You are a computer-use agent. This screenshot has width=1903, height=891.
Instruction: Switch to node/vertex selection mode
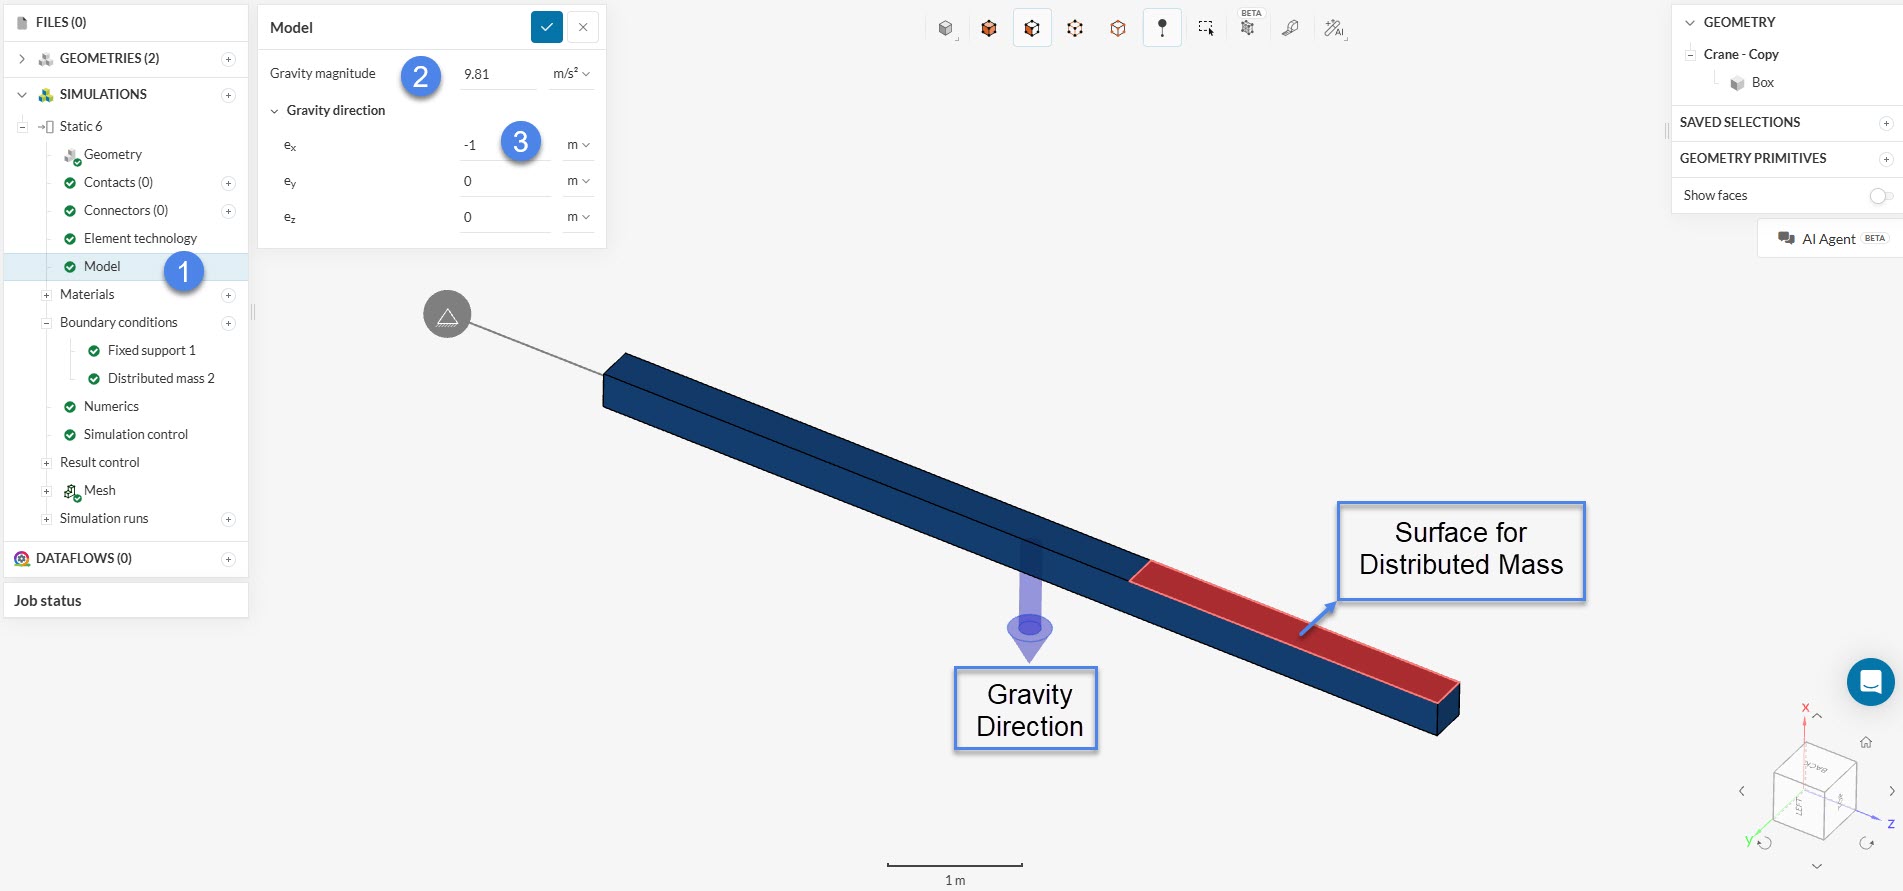tap(1075, 28)
